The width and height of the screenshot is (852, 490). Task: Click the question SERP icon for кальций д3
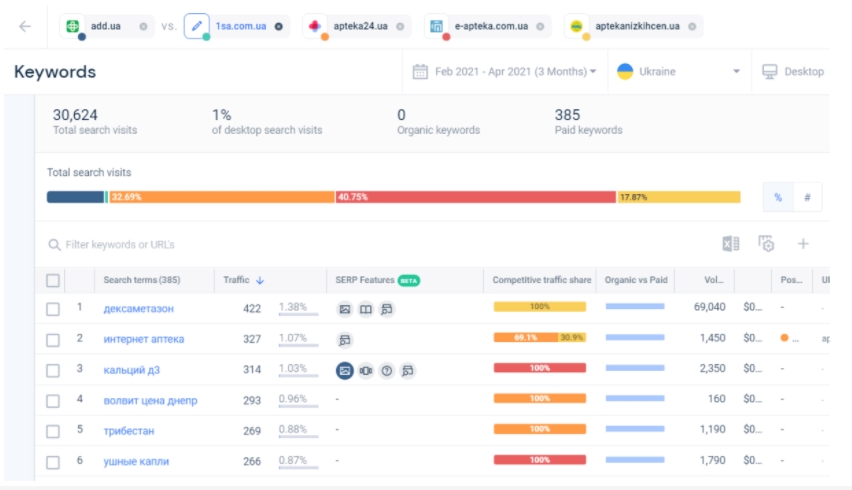pyautogui.click(x=387, y=370)
